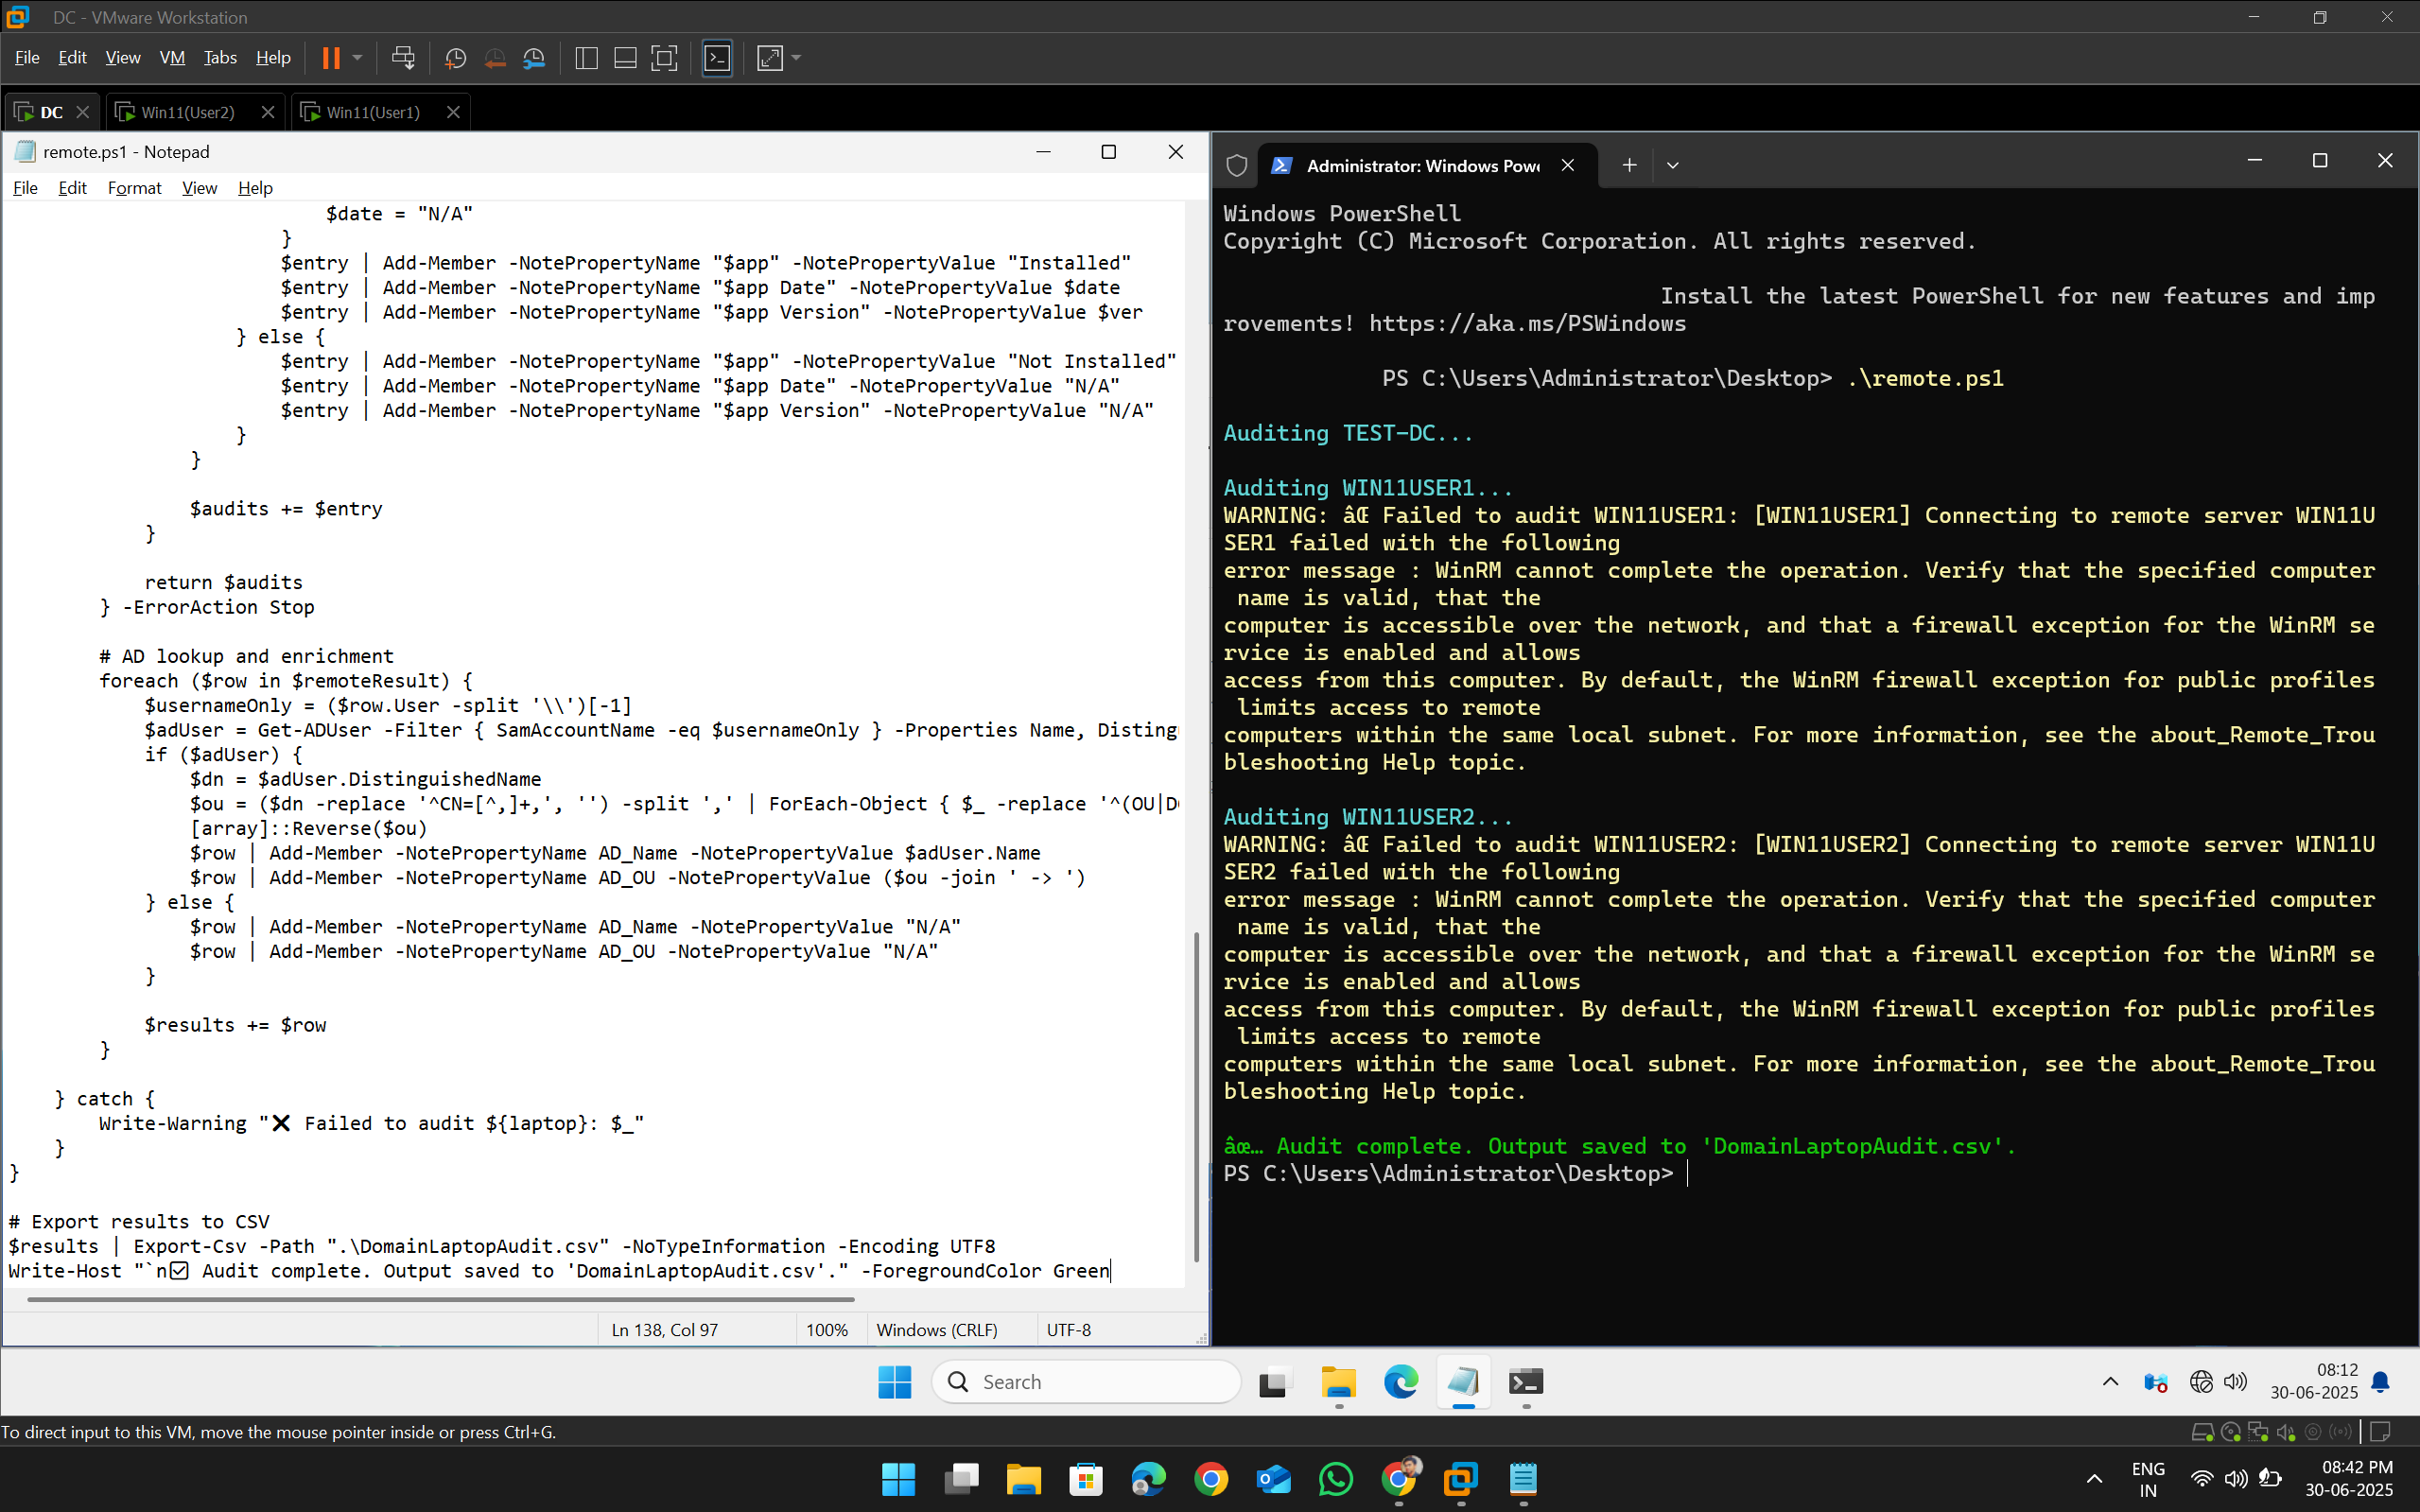
Task: Send Ctrl+Alt+Del to the virtual machine
Action: pos(403,58)
